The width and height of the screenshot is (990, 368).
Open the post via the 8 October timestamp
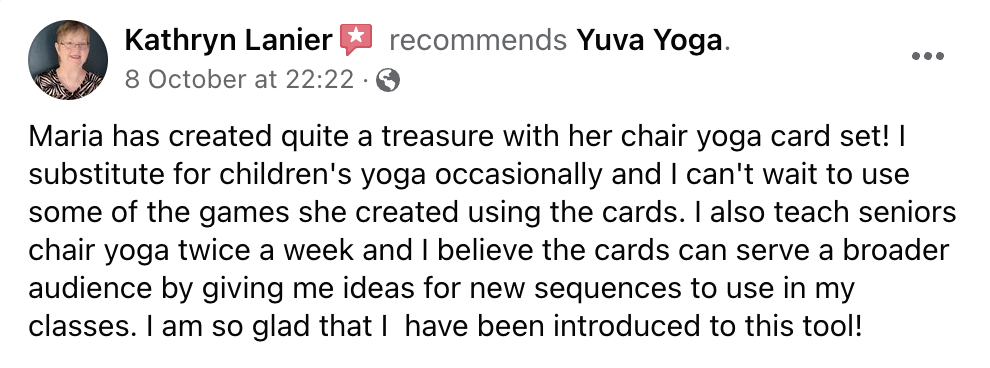[x=240, y=80]
